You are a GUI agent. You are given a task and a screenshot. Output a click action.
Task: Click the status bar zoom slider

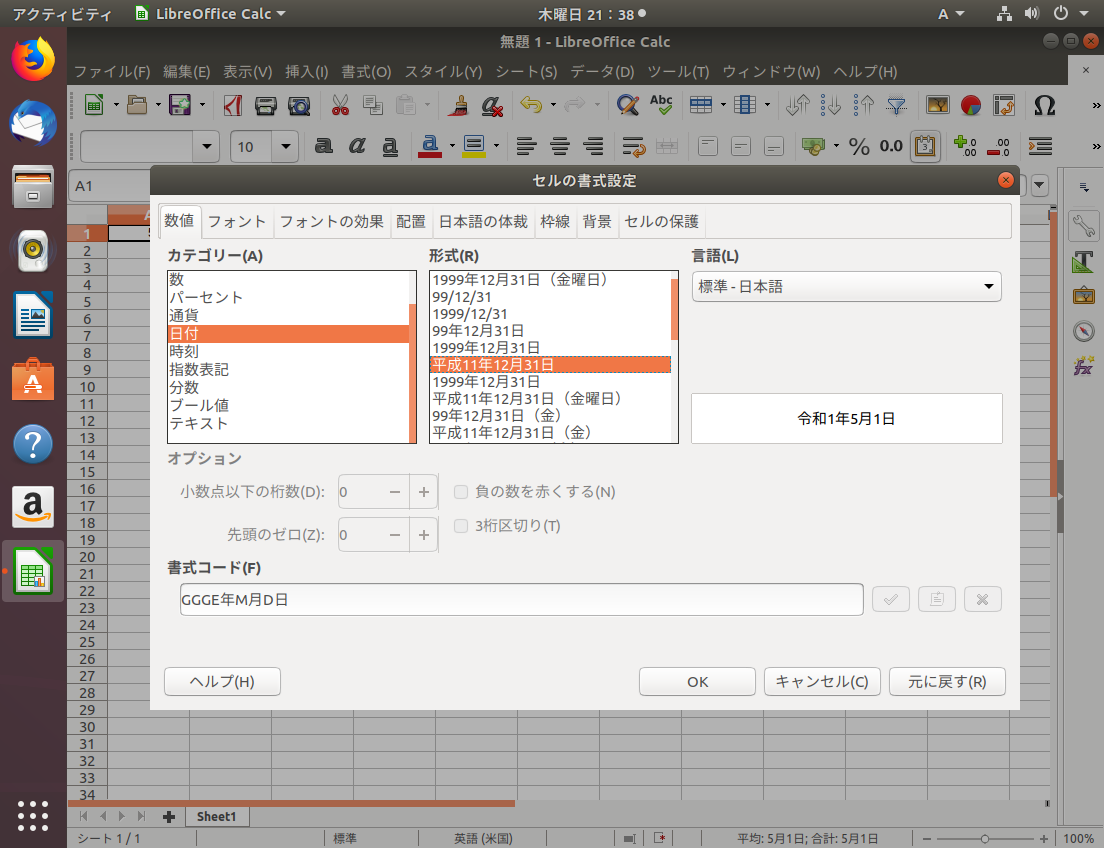985,838
